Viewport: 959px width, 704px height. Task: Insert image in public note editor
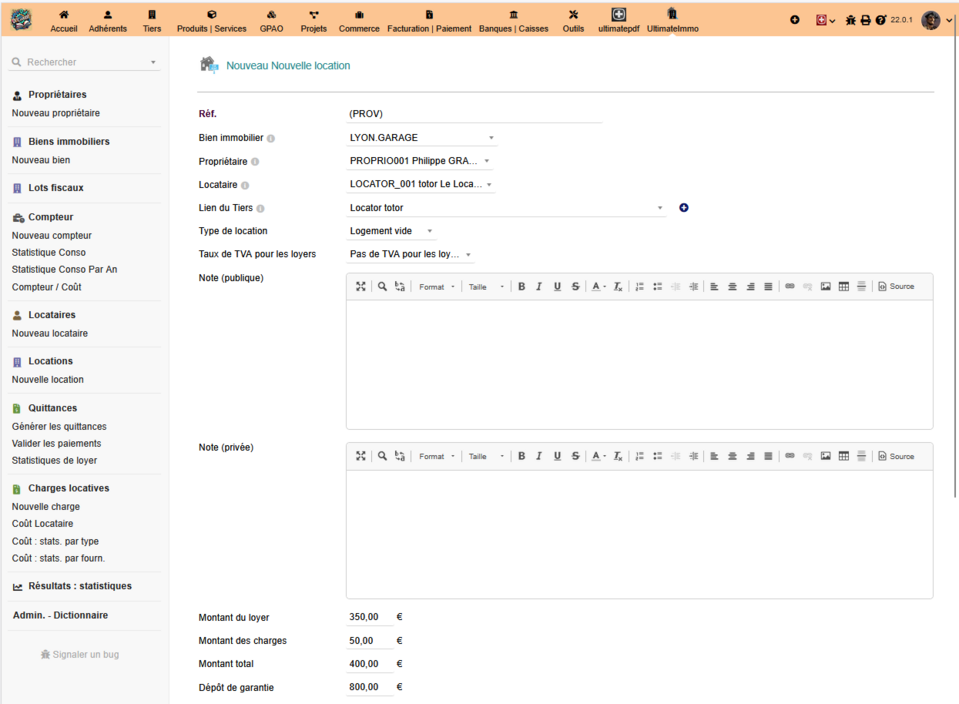[826, 287]
